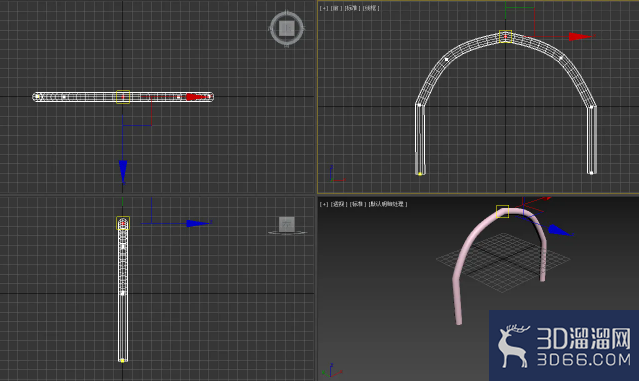Select the right corner vertex where arch meets leg
The width and height of the screenshot is (639, 381).
point(591,107)
